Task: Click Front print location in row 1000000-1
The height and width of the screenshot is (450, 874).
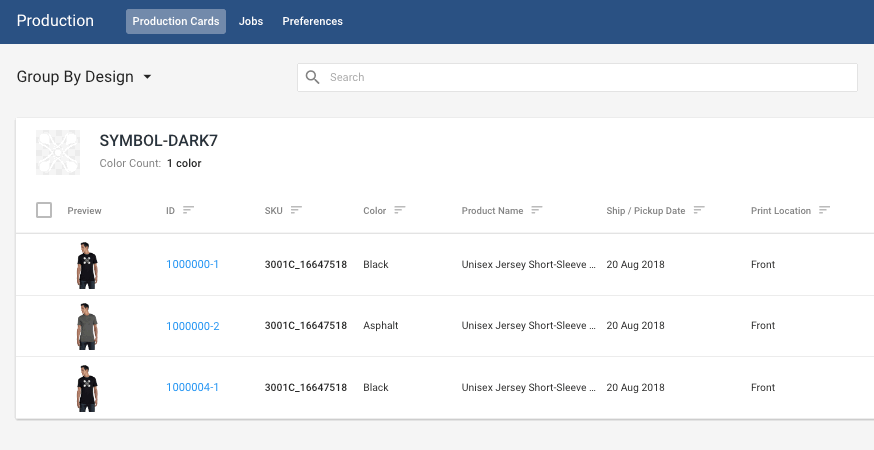Action: (763, 264)
